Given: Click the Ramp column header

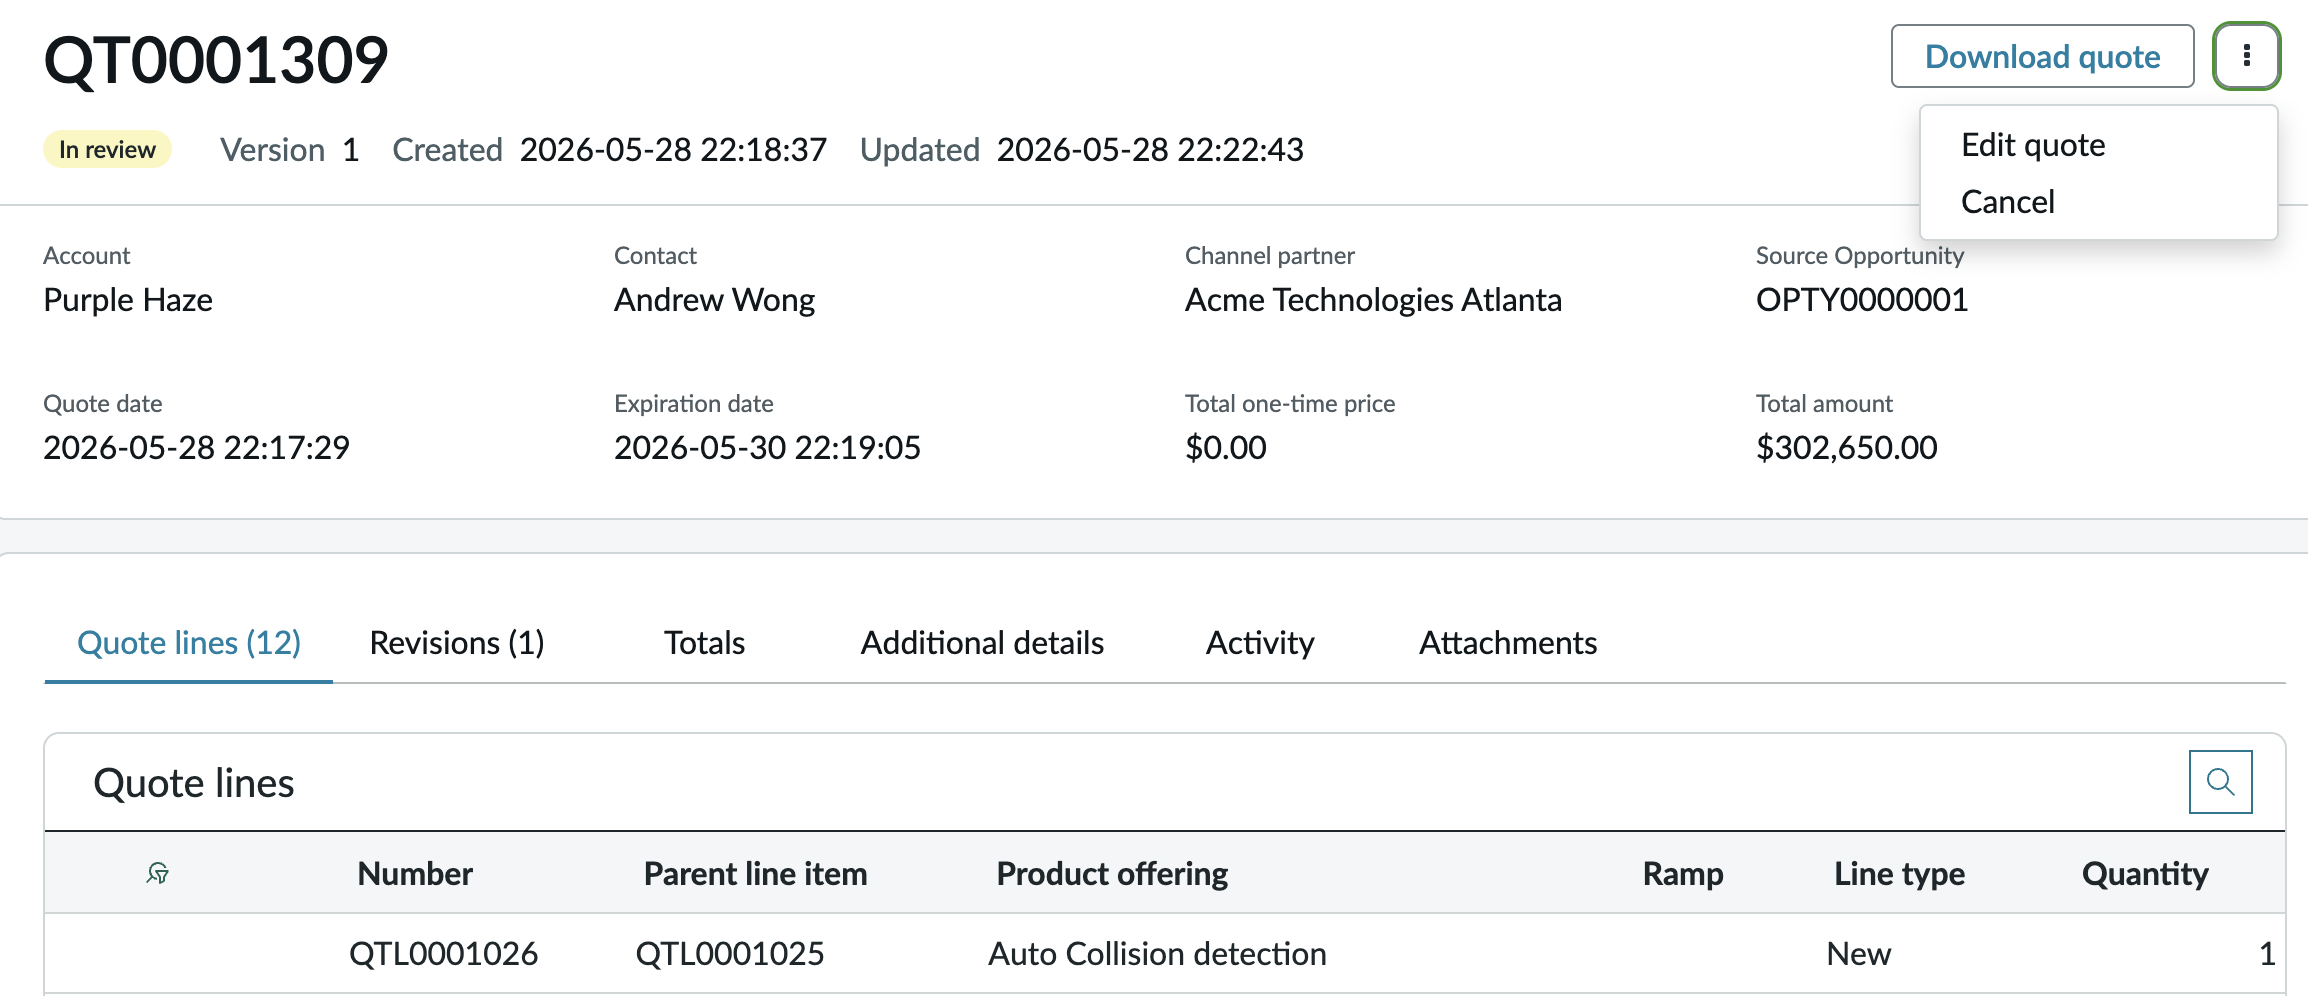Looking at the screenshot, I should (x=1683, y=874).
